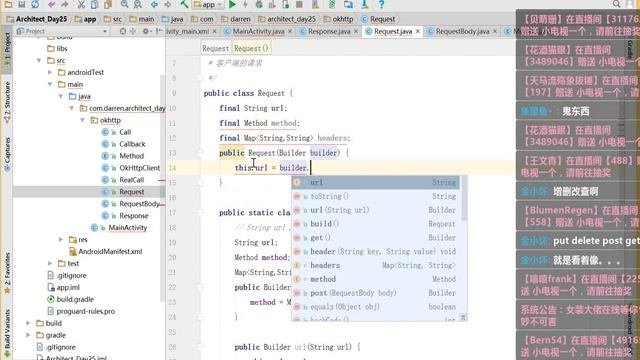Click the Redo arrow icon

tap(64, 4)
